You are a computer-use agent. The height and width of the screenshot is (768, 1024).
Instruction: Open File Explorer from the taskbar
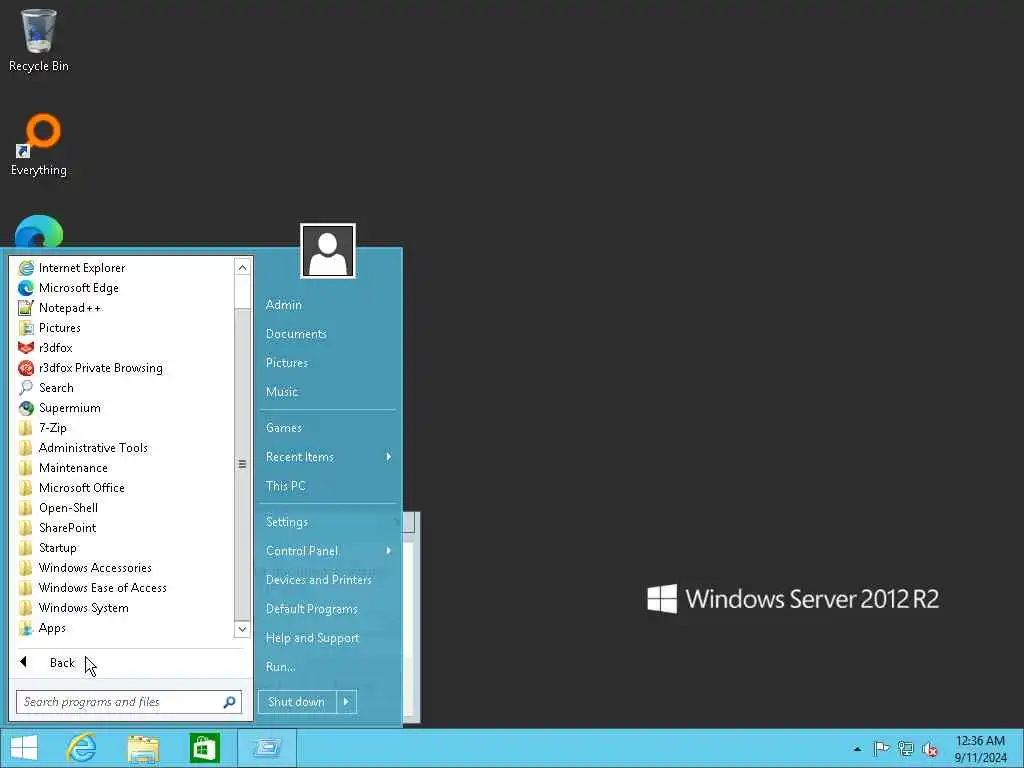pyautogui.click(x=143, y=748)
